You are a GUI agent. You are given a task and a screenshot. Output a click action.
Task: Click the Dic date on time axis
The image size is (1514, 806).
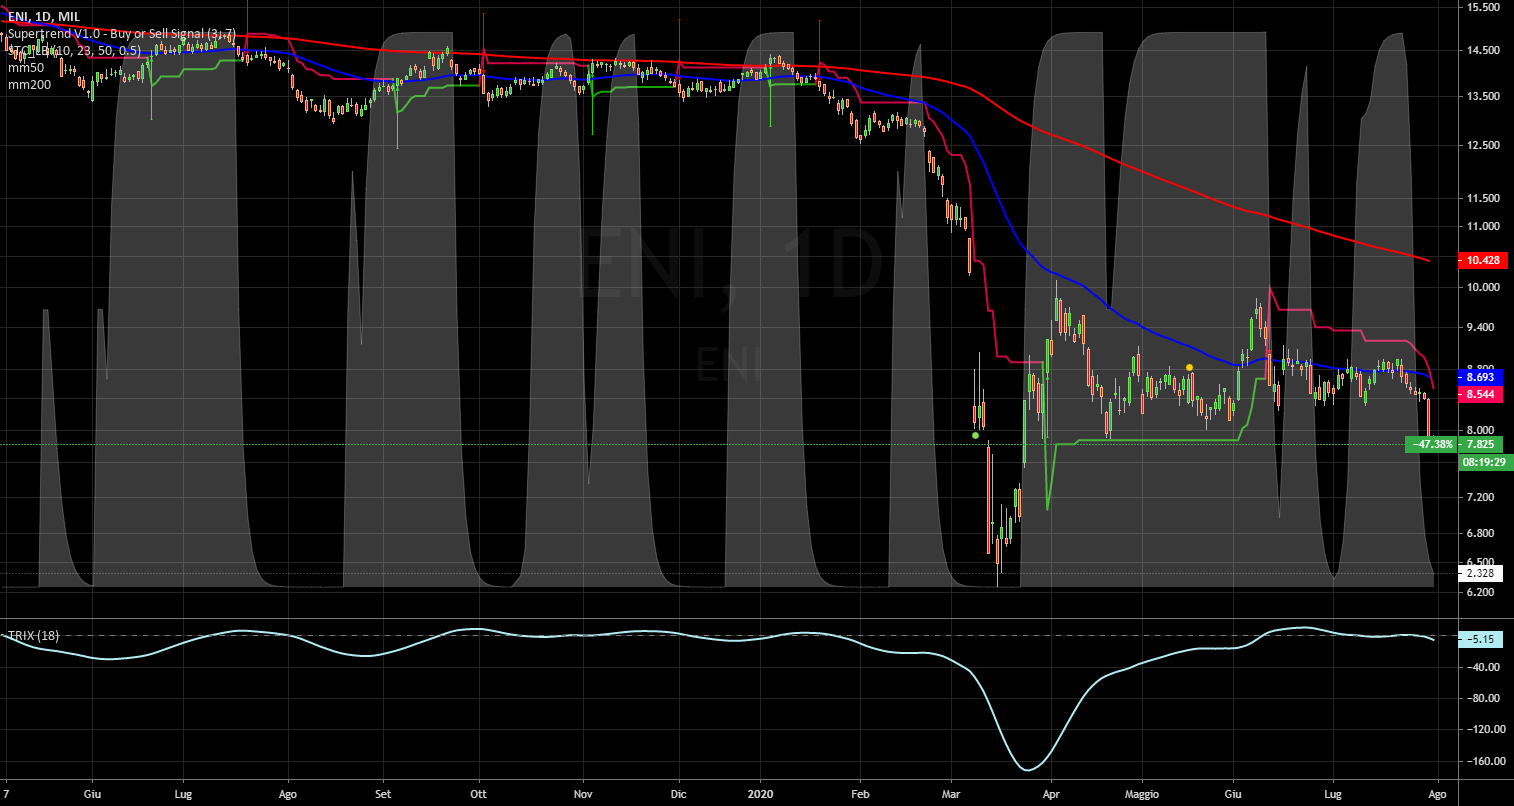click(x=679, y=794)
